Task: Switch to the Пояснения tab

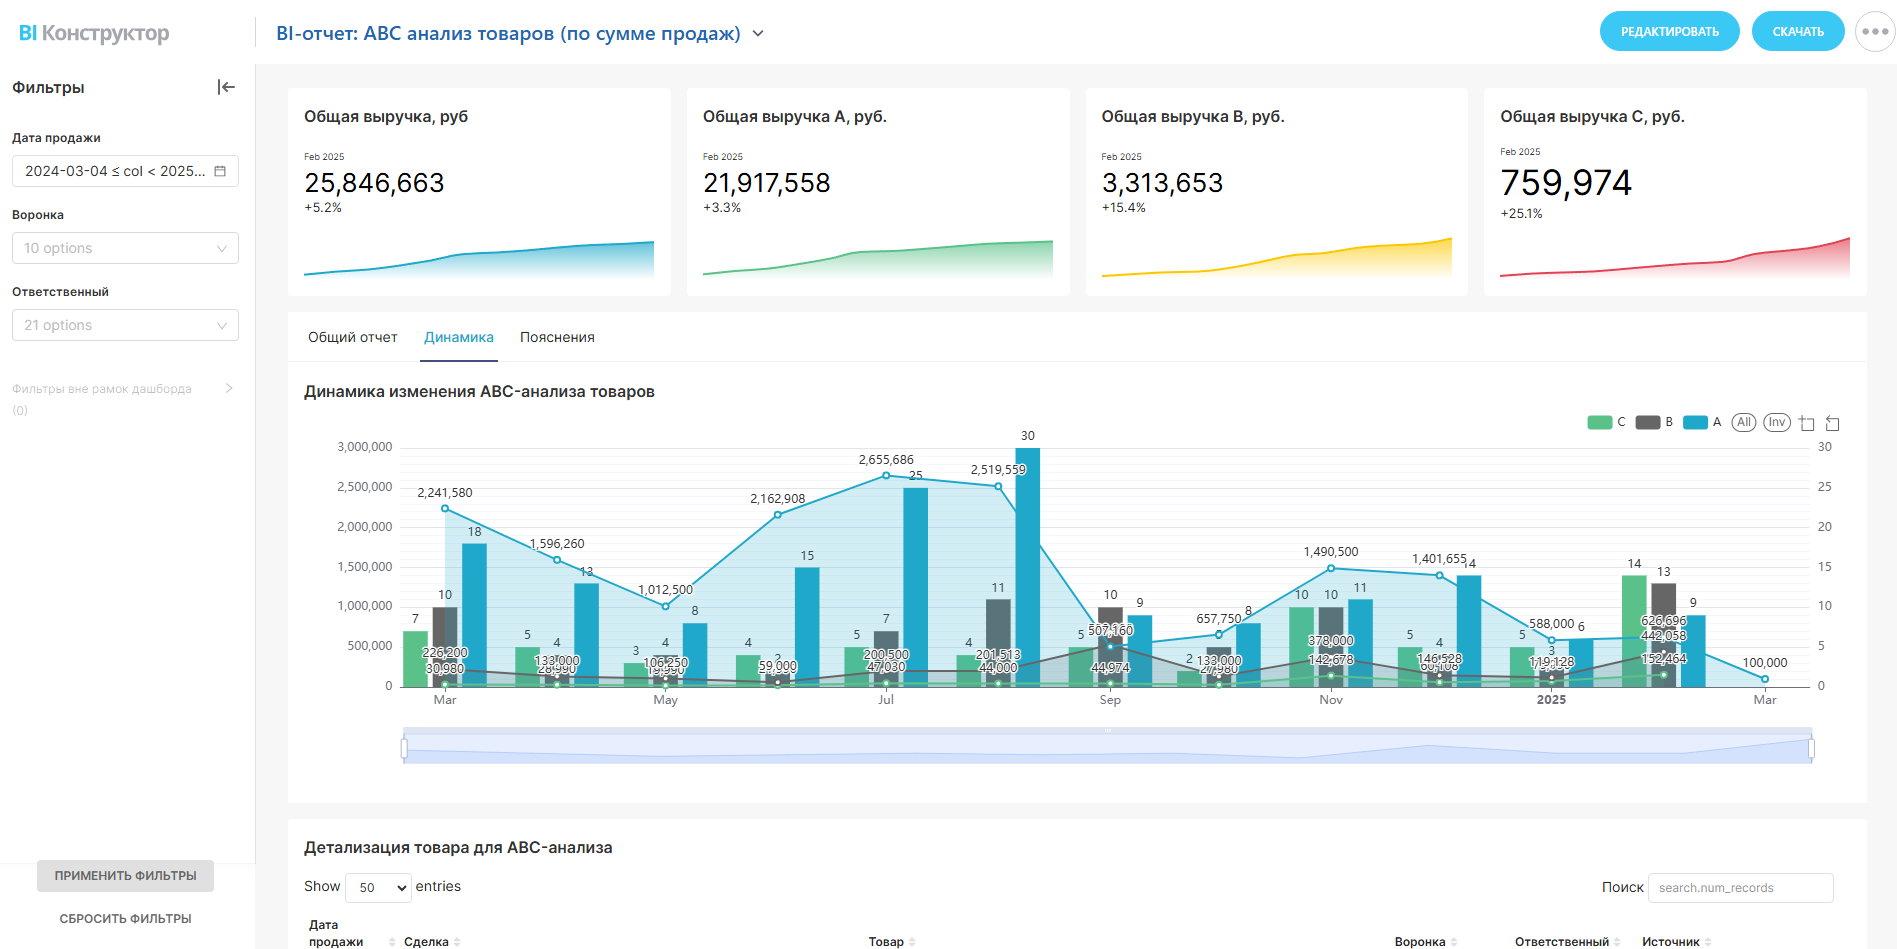Action: coord(557,338)
